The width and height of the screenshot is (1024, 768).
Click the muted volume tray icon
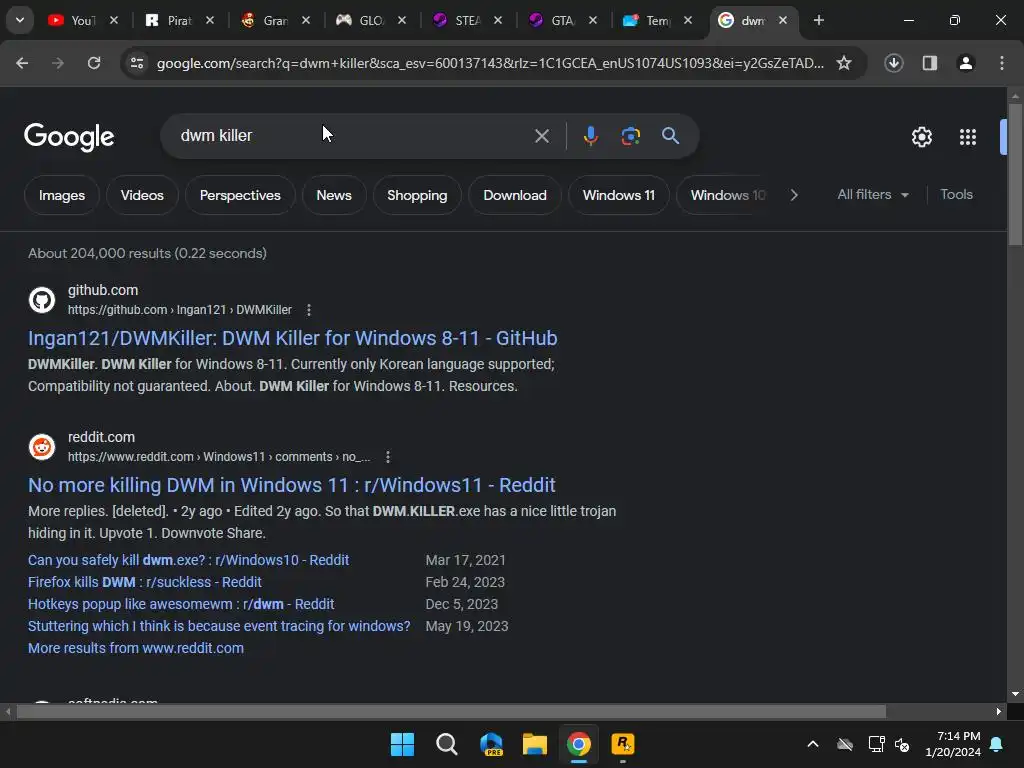click(902, 744)
